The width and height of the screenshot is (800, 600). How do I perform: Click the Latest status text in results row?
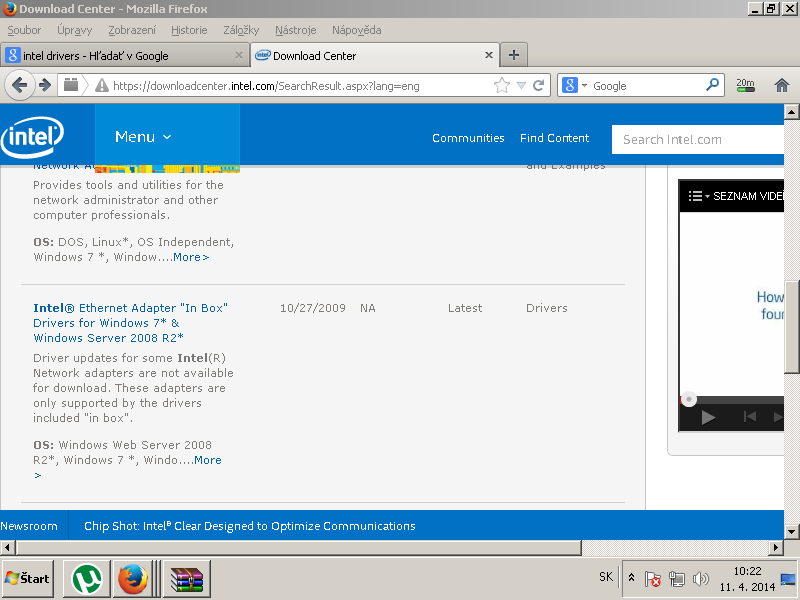click(465, 308)
